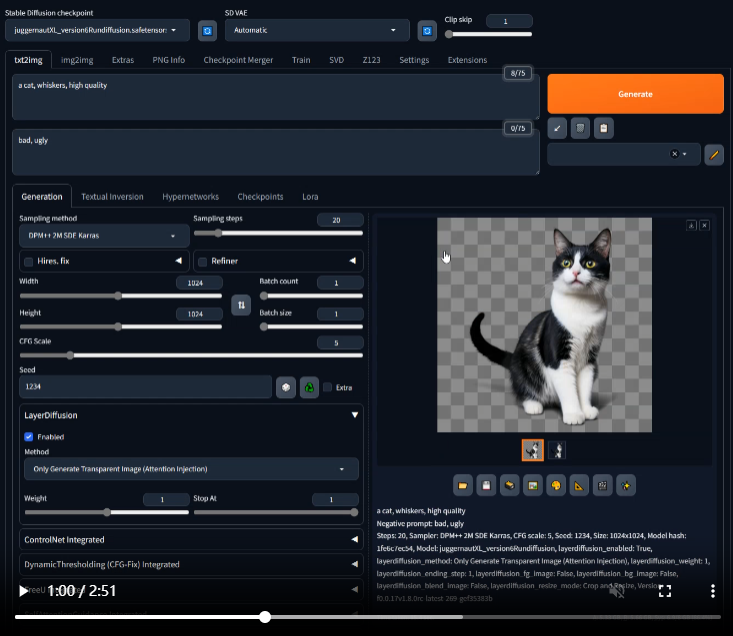Switch to the Lora tab
The width and height of the screenshot is (733, 636).
310,197
